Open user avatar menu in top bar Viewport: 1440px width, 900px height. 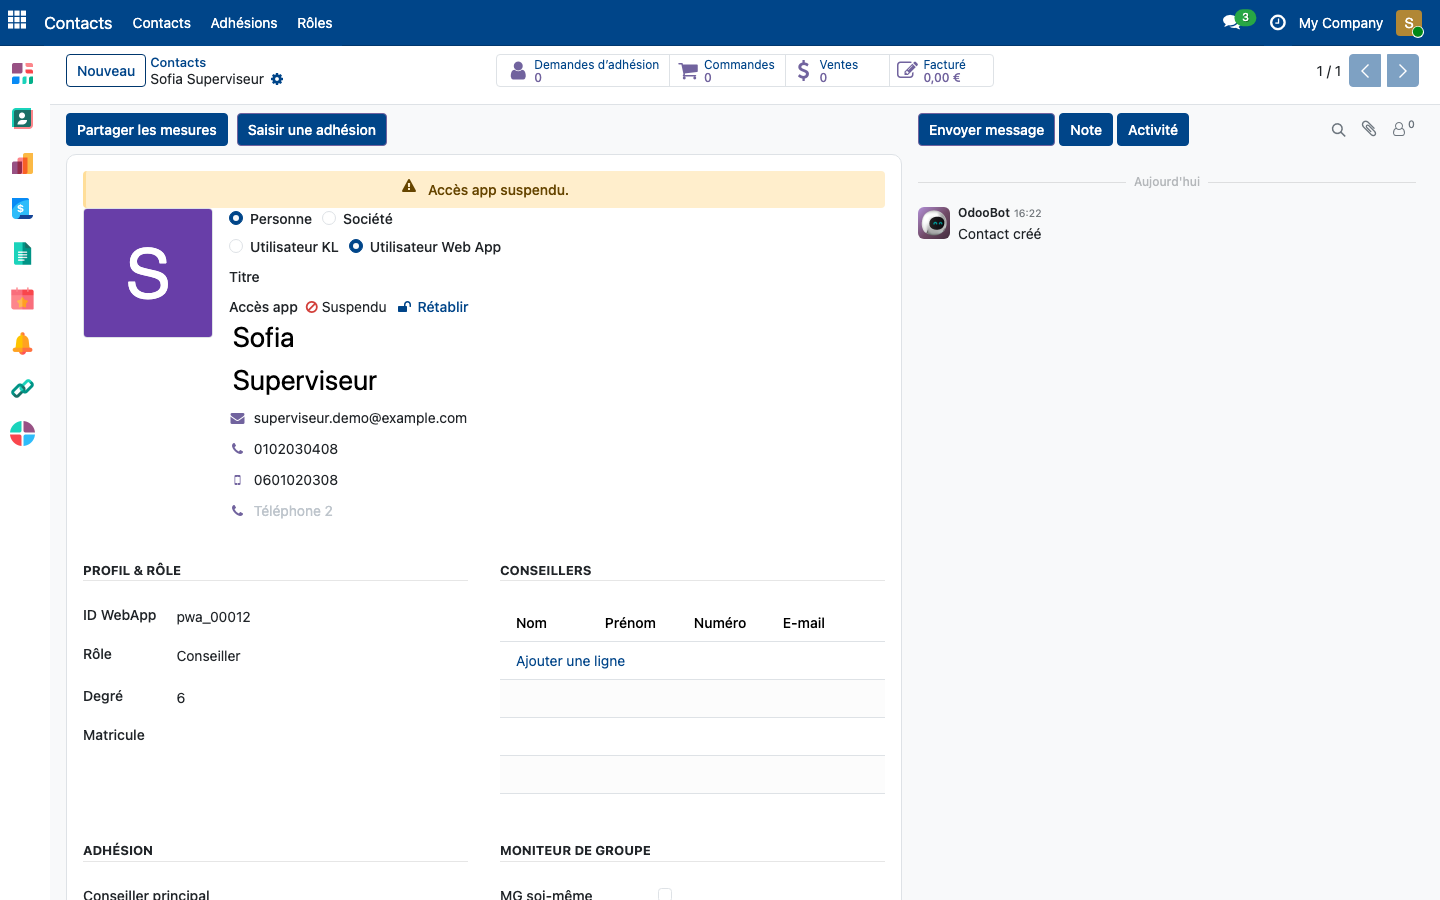1409,23
